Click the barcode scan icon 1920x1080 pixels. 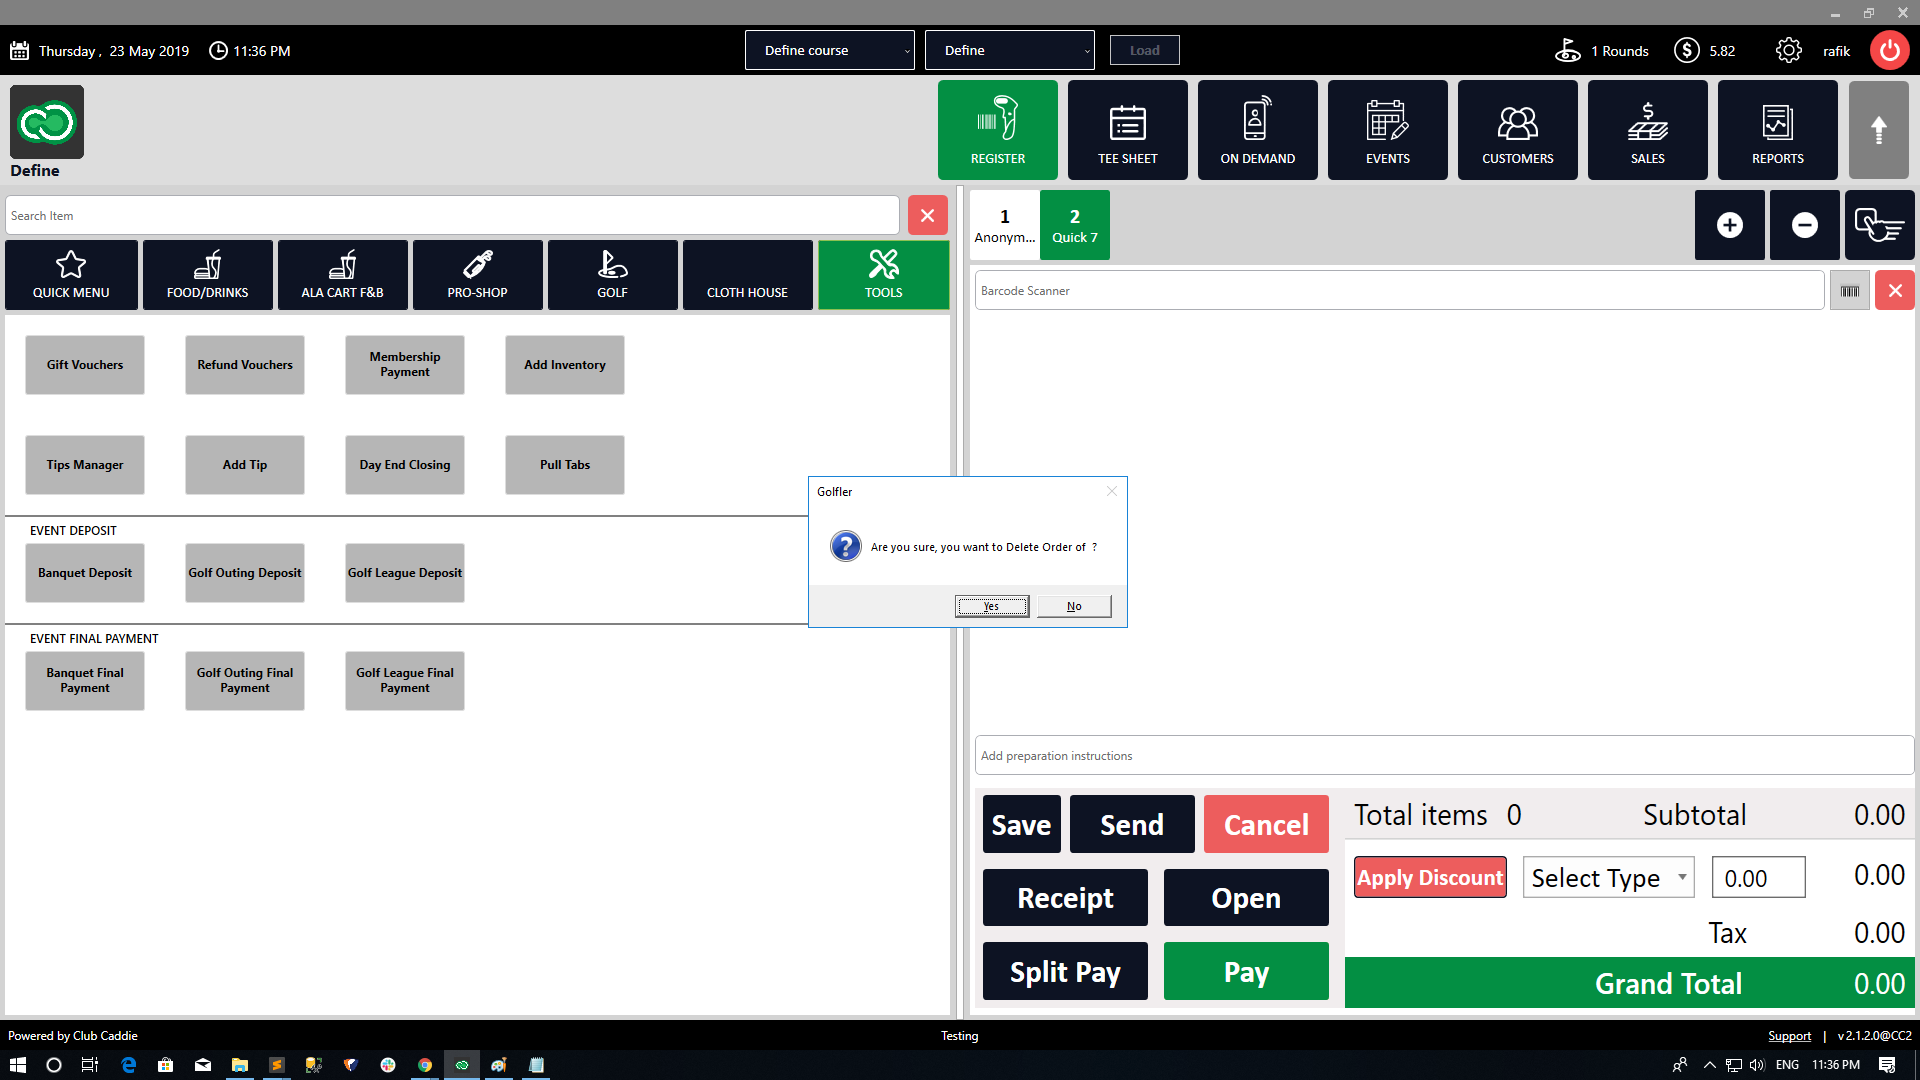pyautogui.click(x=1849, y=291)
